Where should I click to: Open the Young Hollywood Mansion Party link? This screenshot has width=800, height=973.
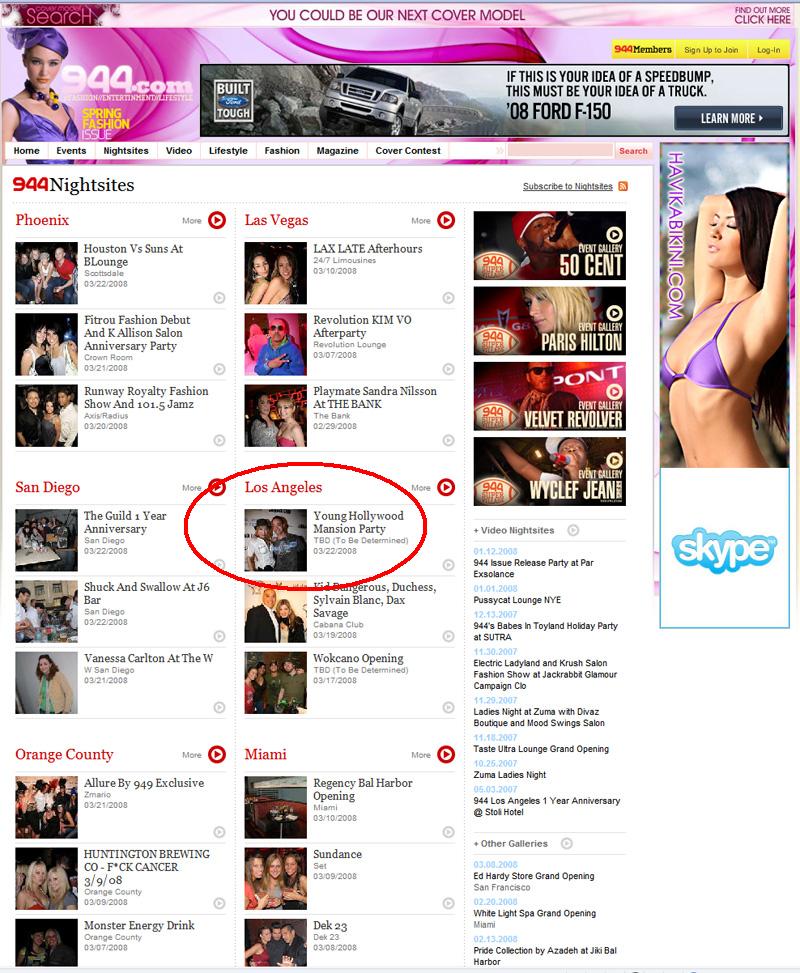pos(358,522)
